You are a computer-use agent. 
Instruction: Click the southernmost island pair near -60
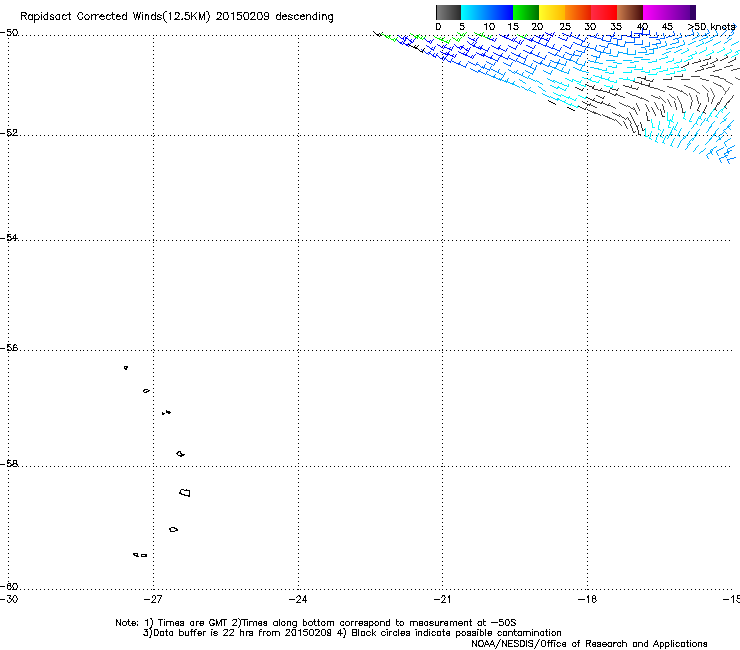[140, 555]
